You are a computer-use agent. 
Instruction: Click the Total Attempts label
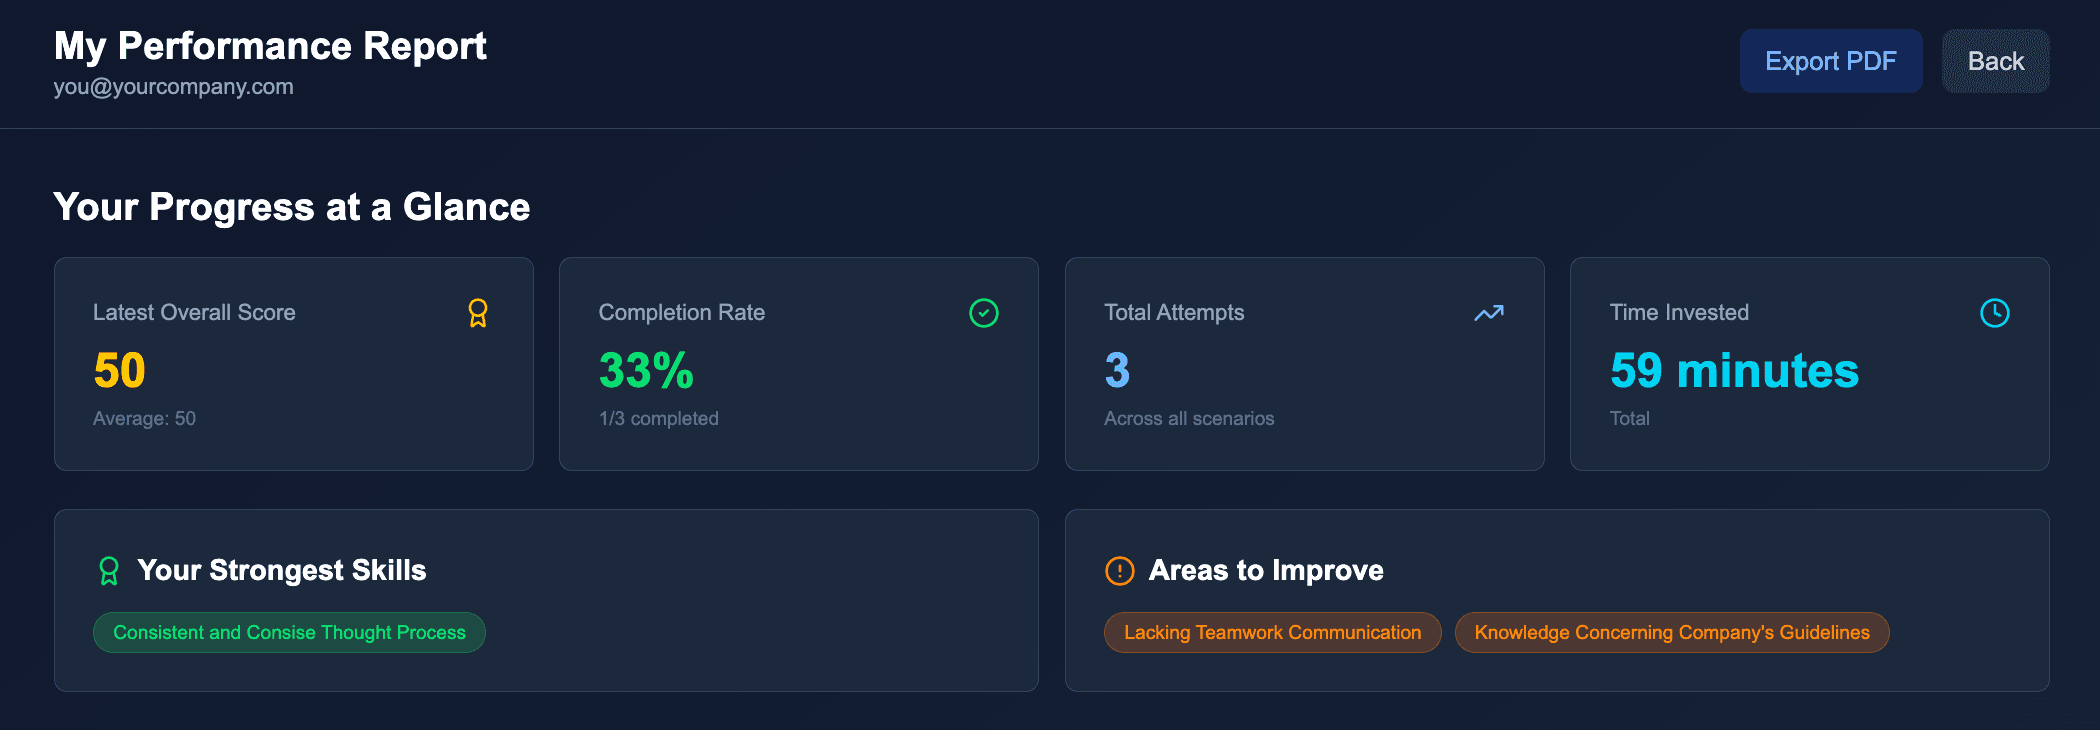coord(1174,312)
